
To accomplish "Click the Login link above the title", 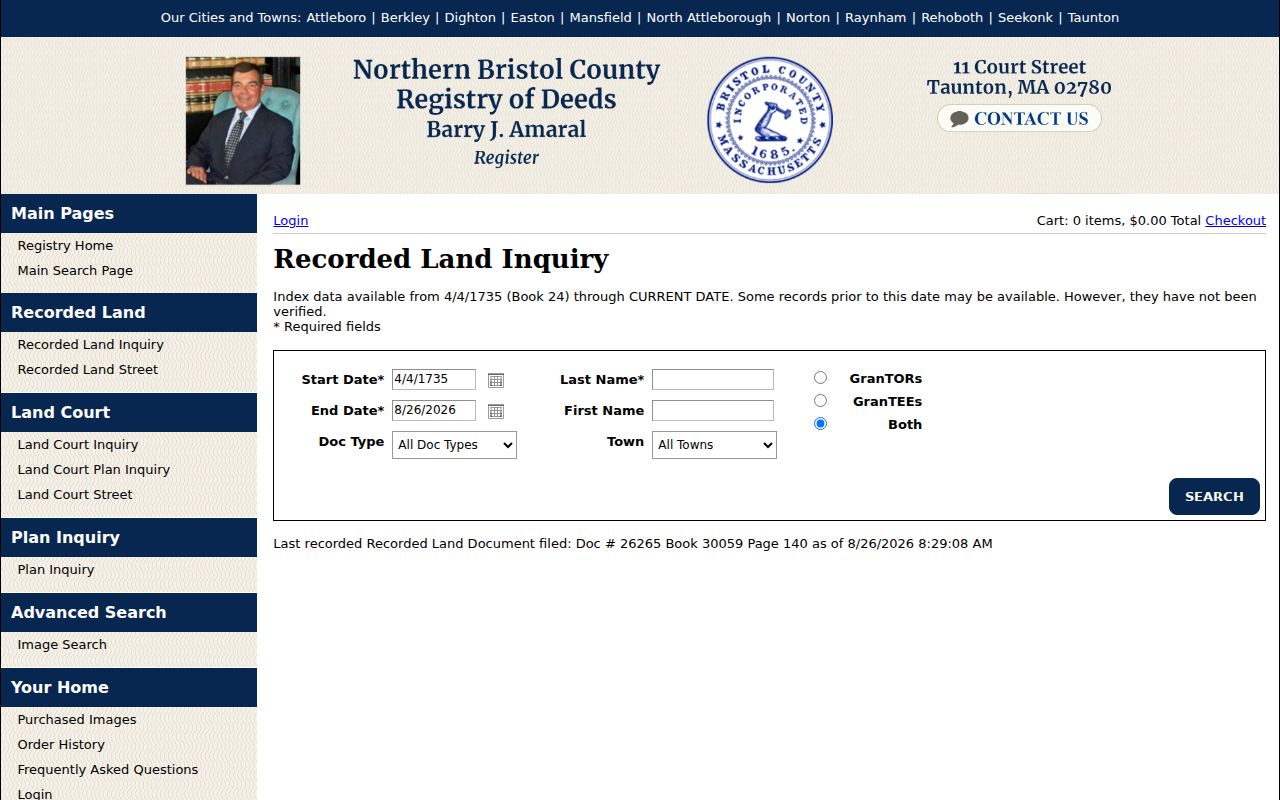I will coord(291,221).
